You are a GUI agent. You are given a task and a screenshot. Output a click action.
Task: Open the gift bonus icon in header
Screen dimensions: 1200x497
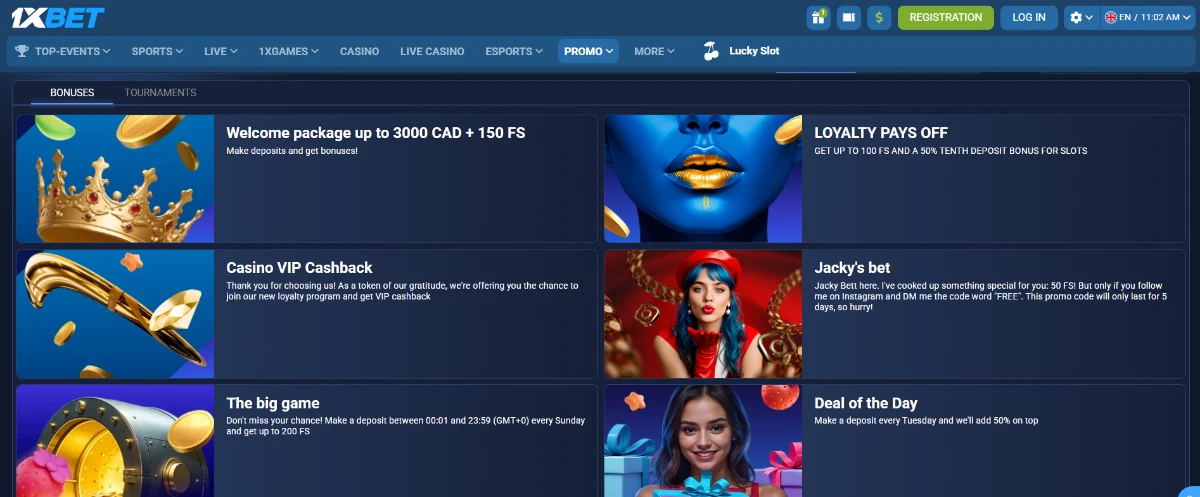[818, 17]
